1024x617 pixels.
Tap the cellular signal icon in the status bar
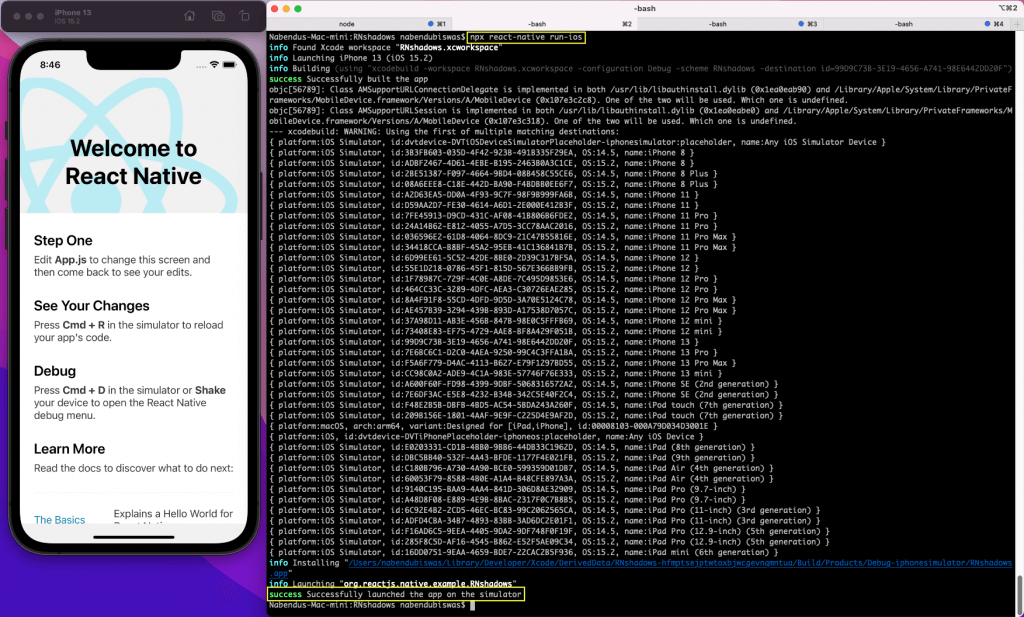point(202,66)
